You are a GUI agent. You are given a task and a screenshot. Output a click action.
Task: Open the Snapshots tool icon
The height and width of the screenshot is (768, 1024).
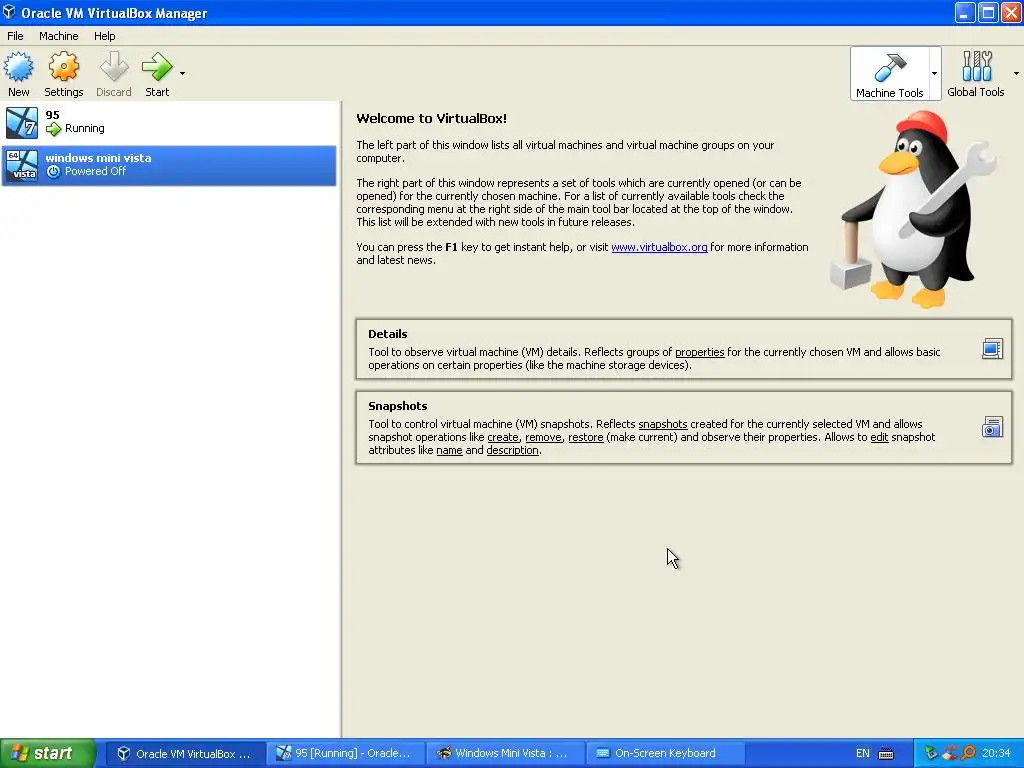point(992,427)
